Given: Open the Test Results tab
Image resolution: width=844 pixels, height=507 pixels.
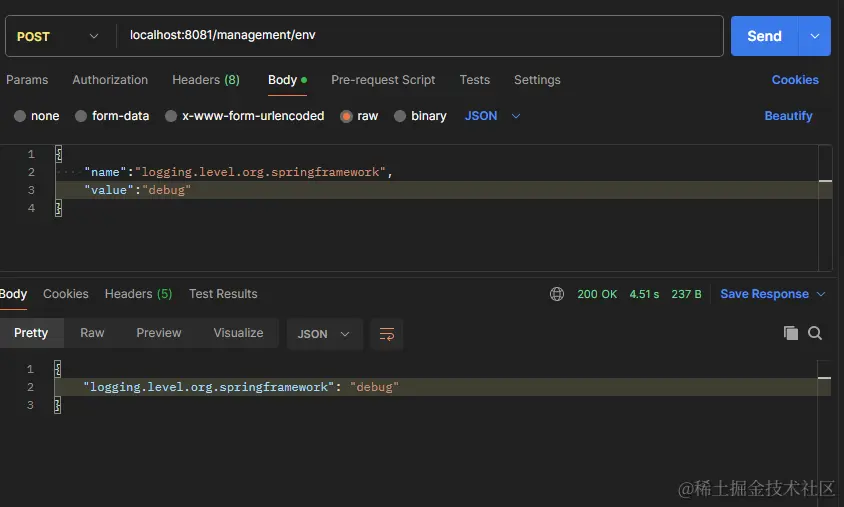Looking at the screenshot, I should (x=223, y=294).
